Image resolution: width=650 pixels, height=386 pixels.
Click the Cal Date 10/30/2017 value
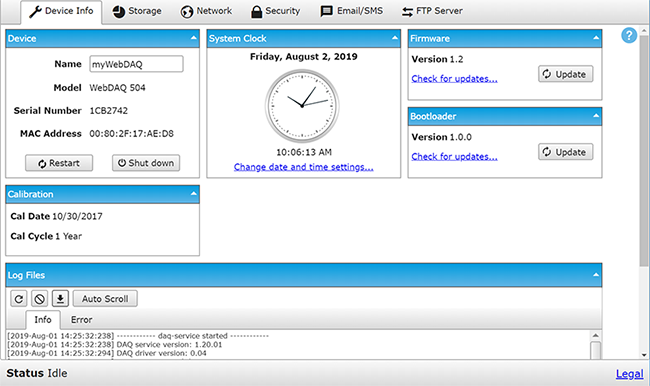click(77, 216)
